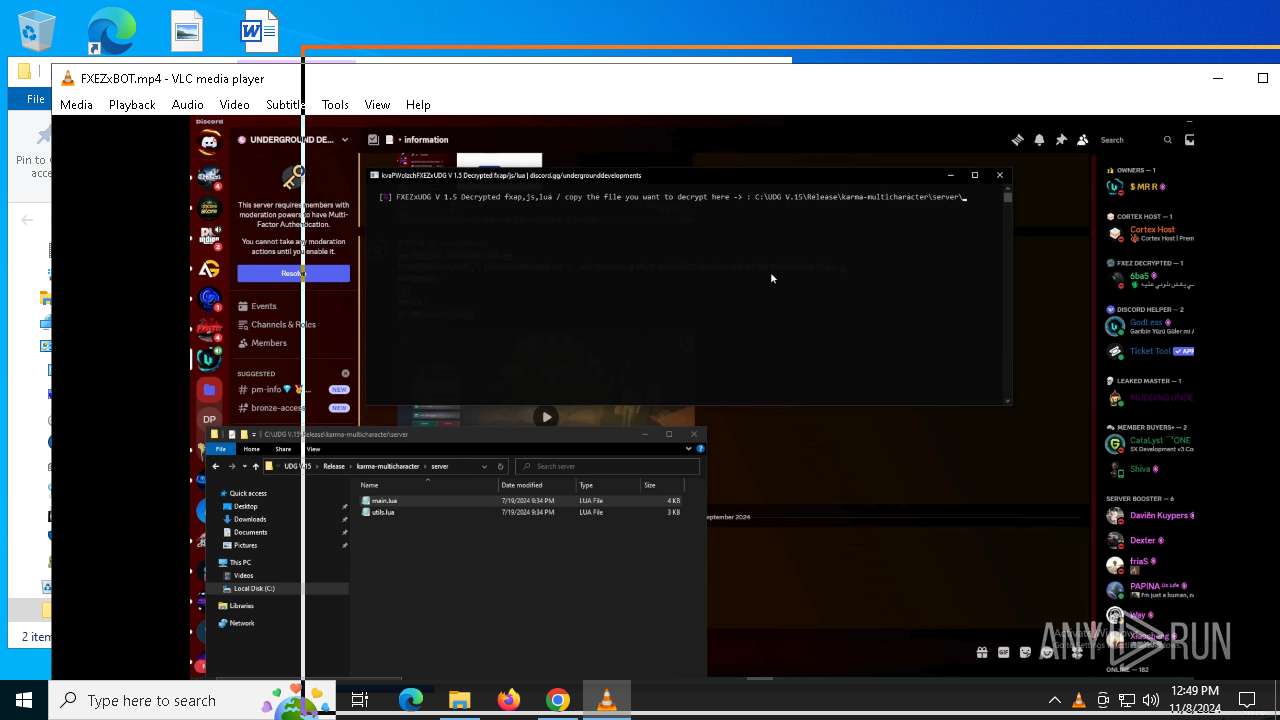Screen dimensions: 1280x720
Task: Launch Firefox from the taskbar
Action: click(x=509, y=700)
